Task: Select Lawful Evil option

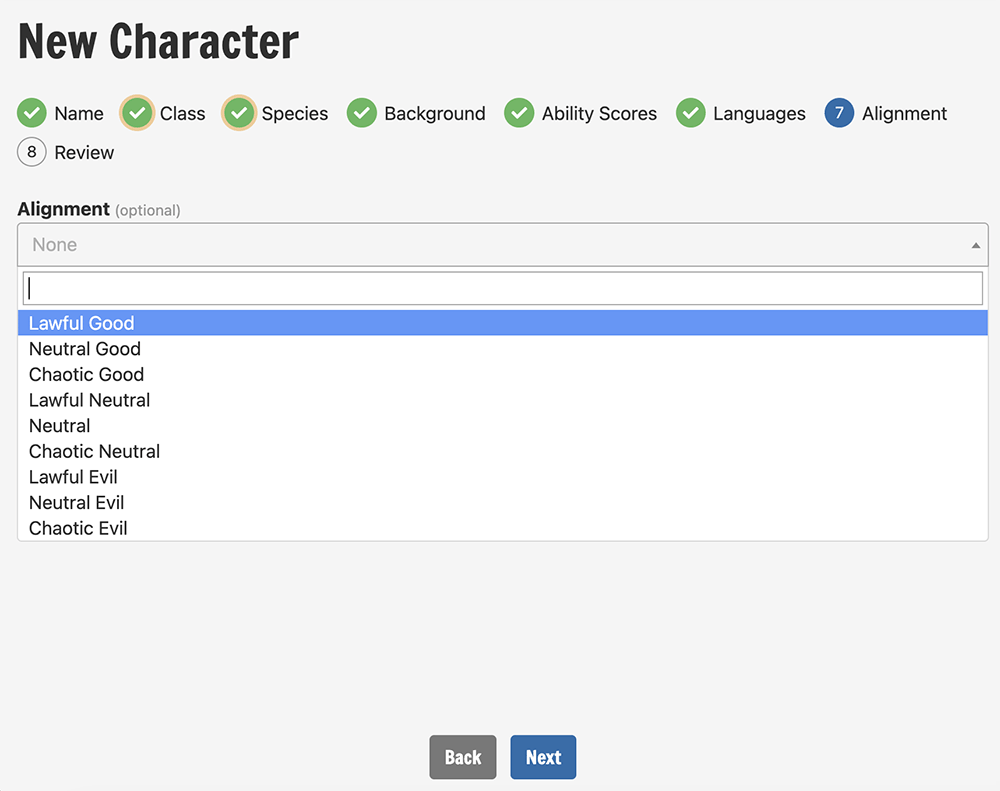Action: coord(503,477)
